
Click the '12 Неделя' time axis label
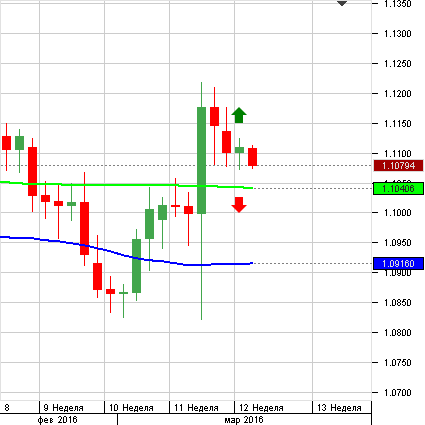pyautogui.click(x=261, y=408)
